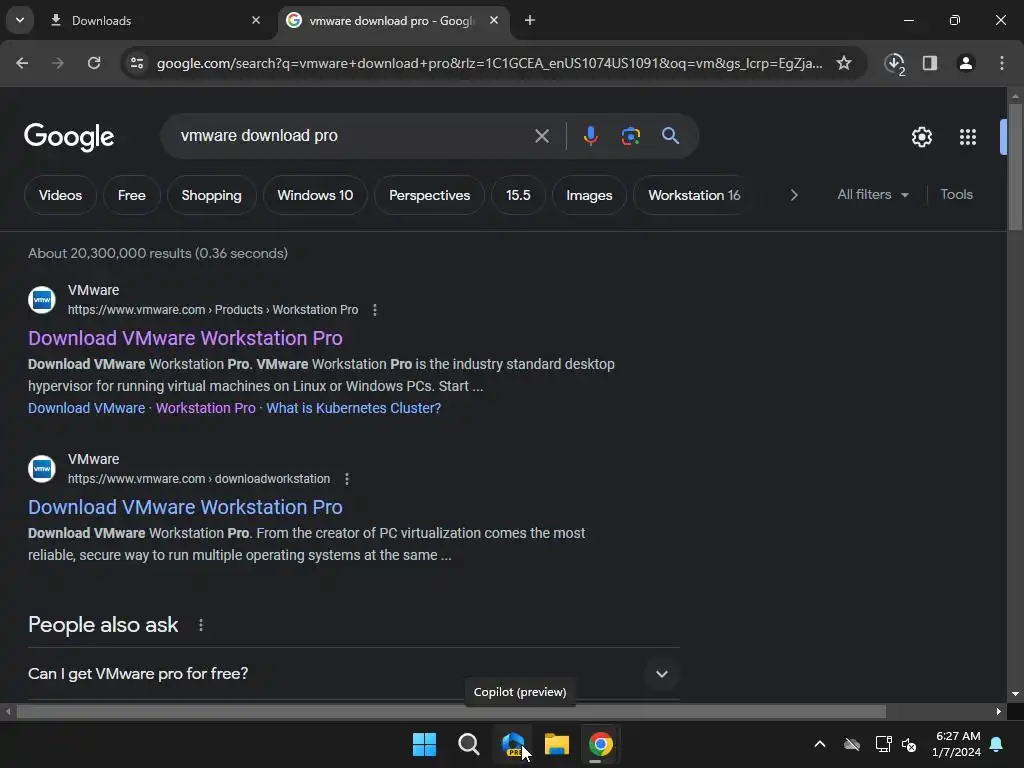Click the first result's VMware favicon
The width and height of the screenshot is (1024, 768).
coord(42,300)
